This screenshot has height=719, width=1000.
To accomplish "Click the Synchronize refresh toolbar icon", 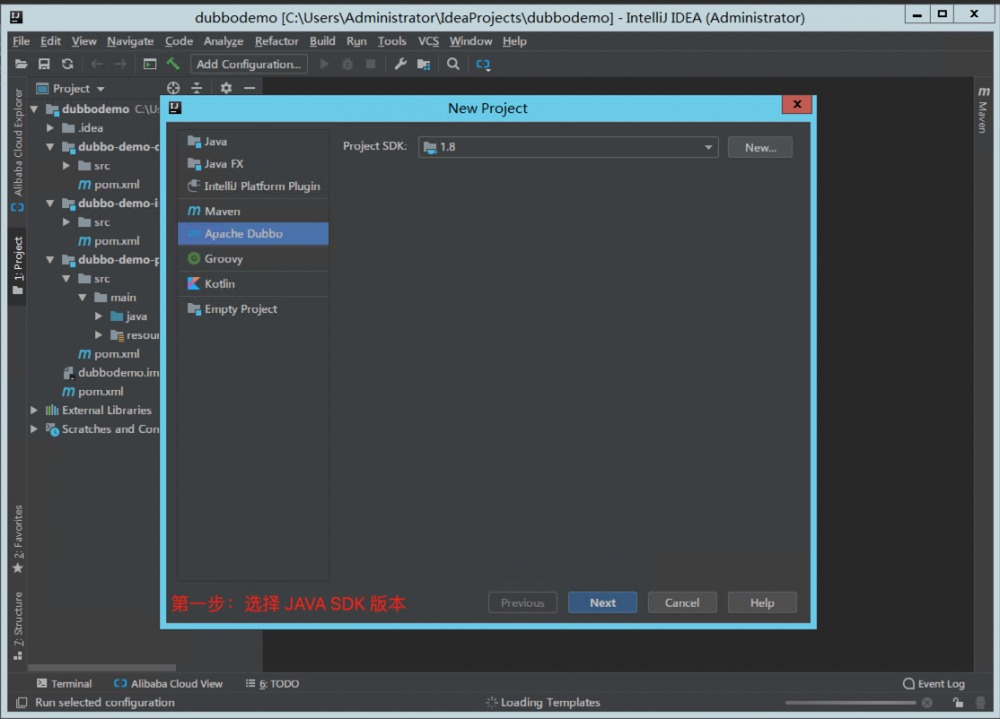I will [68, 64].
